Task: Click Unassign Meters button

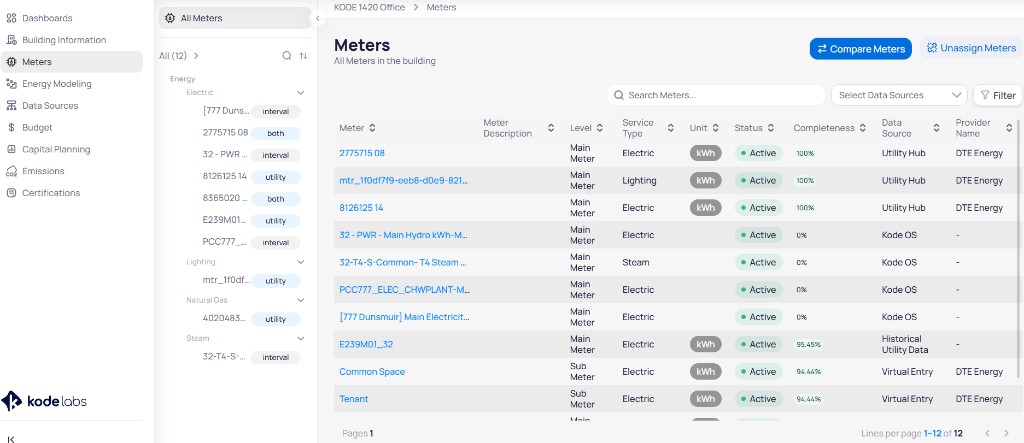Action: [x=971, y=48]
